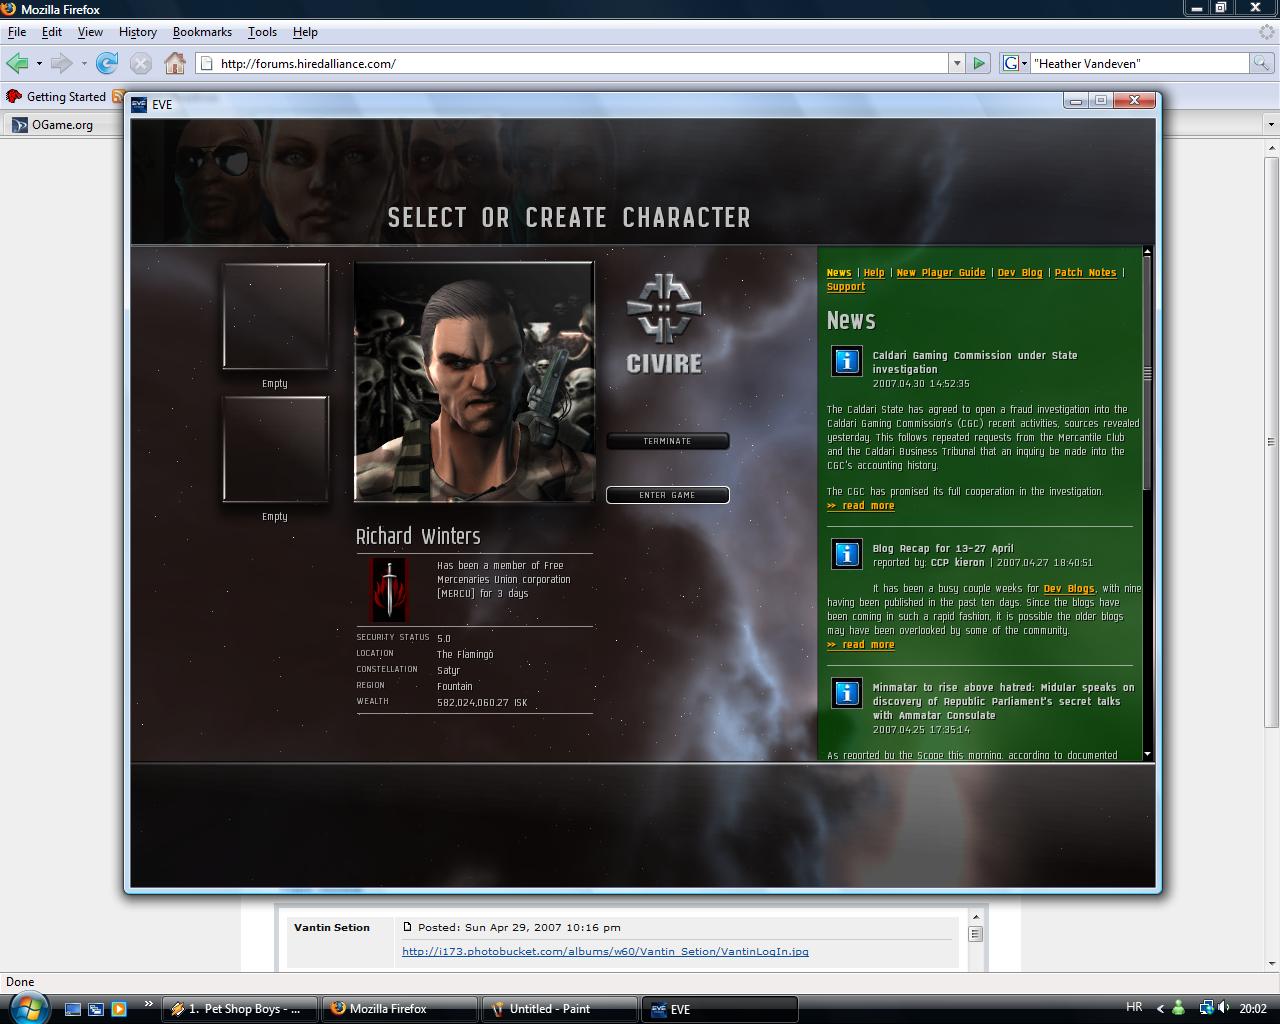Click info icon beside Blog Recap headline
This screenshot has height=1024, width=1280.
[x=847, y=554]
